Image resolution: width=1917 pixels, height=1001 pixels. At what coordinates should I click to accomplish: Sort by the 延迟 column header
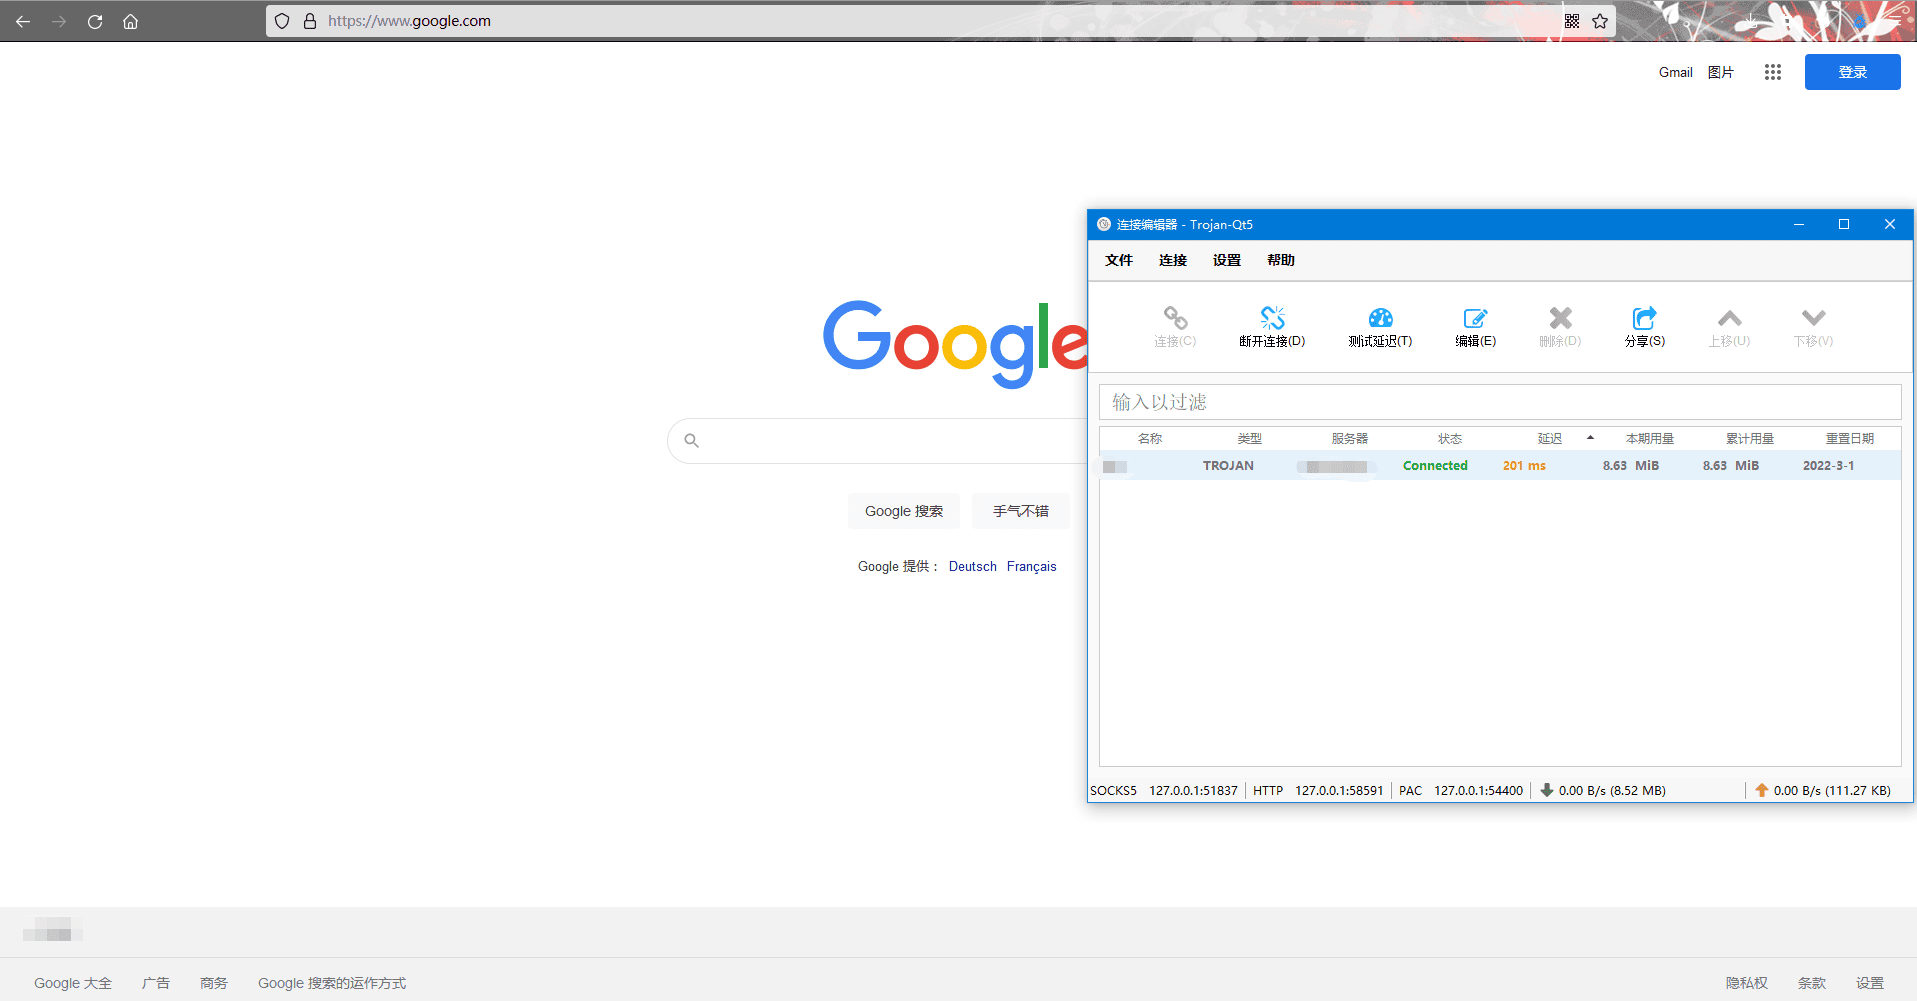(1550, 438)
